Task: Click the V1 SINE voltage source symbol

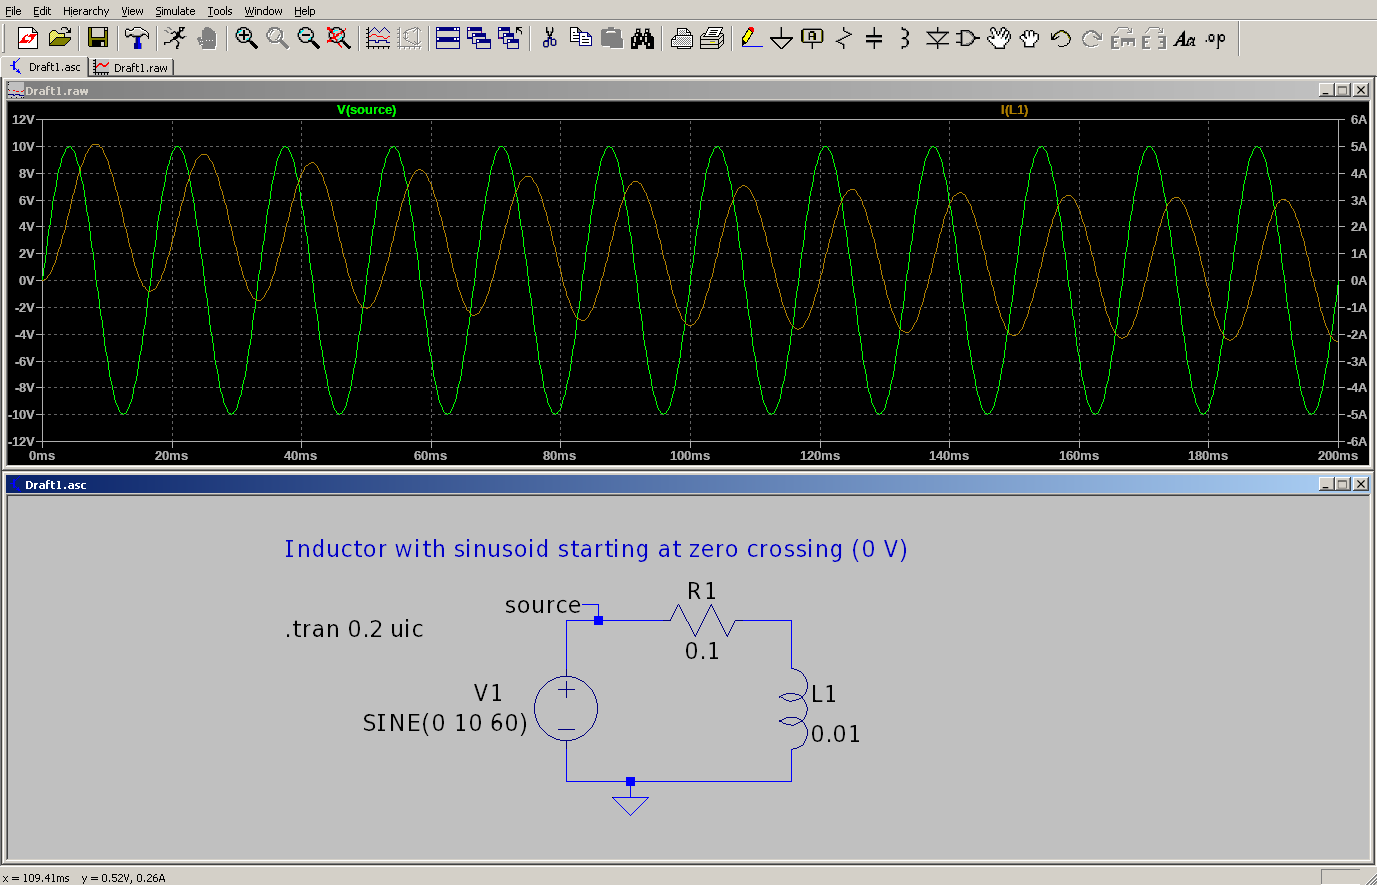Action: 566,708
